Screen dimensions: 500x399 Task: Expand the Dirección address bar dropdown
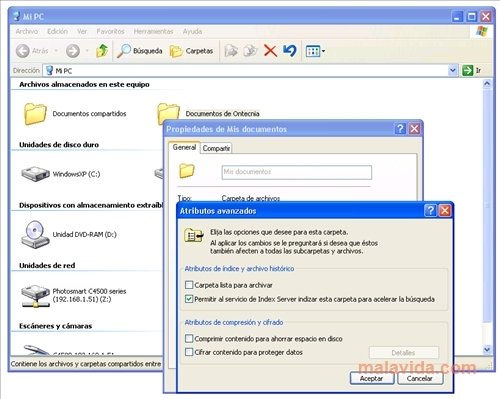click(x=452, y=70)
